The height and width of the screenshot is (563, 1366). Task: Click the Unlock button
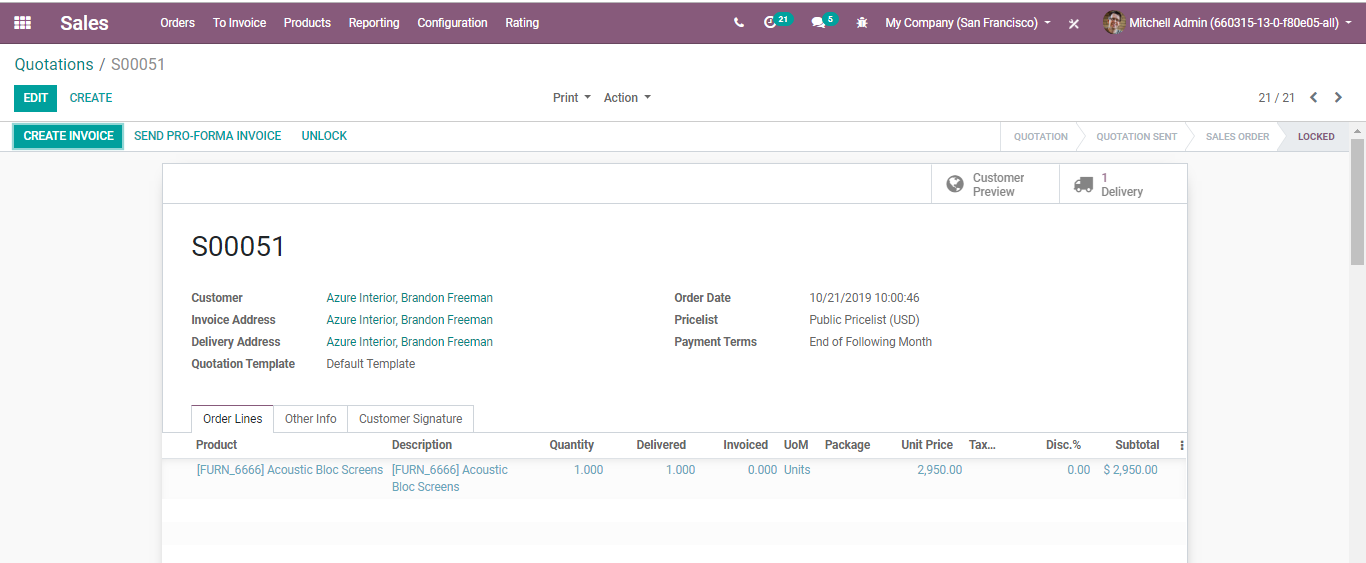324,136
